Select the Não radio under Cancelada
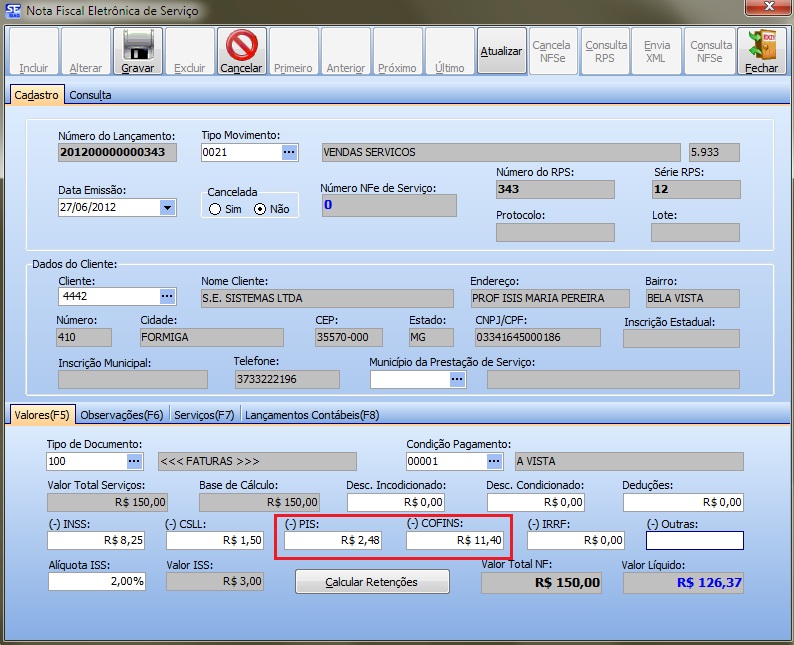The image size is (794, 645). click(x=260, y=209)
